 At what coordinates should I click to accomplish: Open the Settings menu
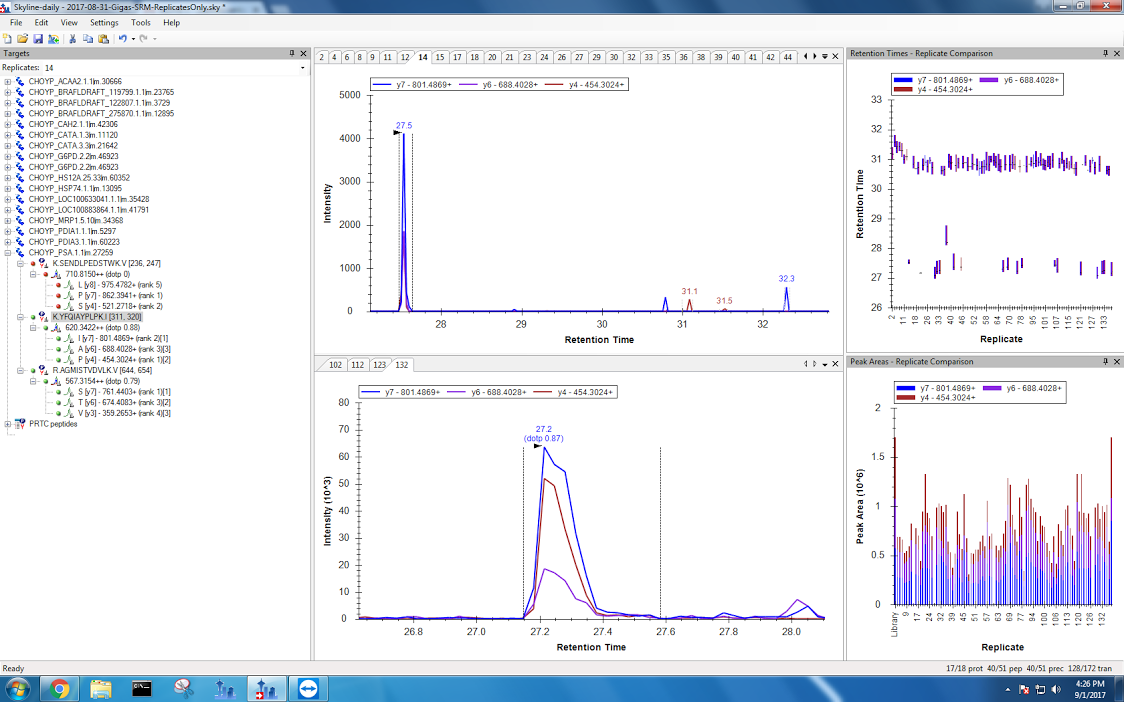[103, 22]
